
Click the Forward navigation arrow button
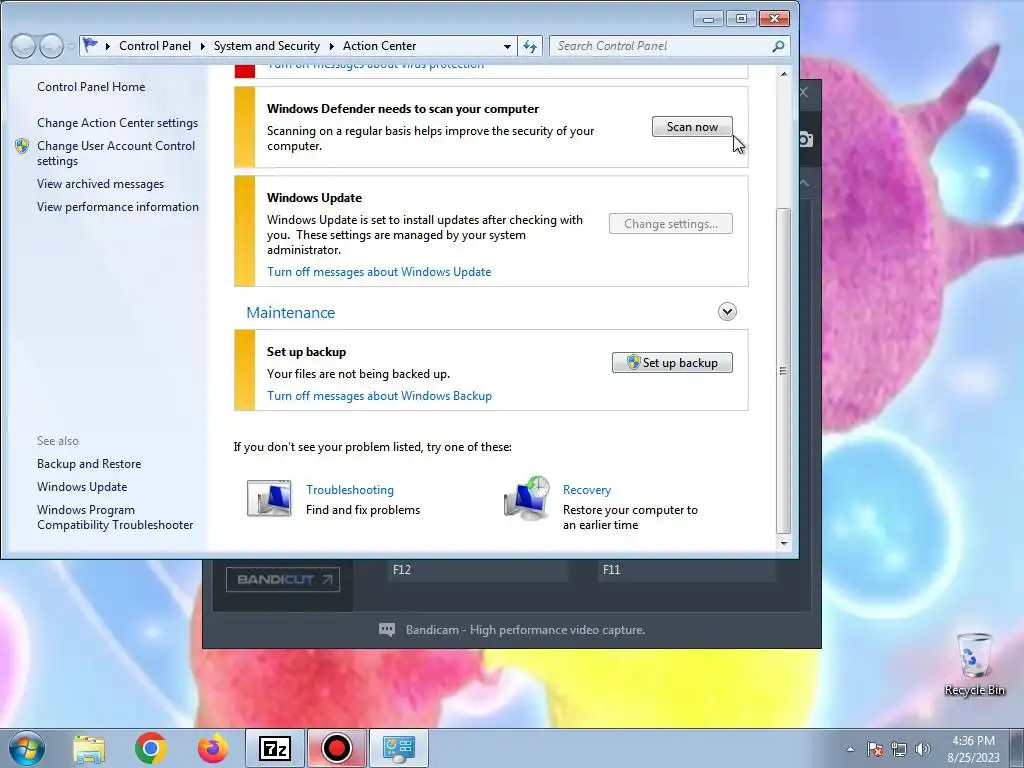coord(52,46)
